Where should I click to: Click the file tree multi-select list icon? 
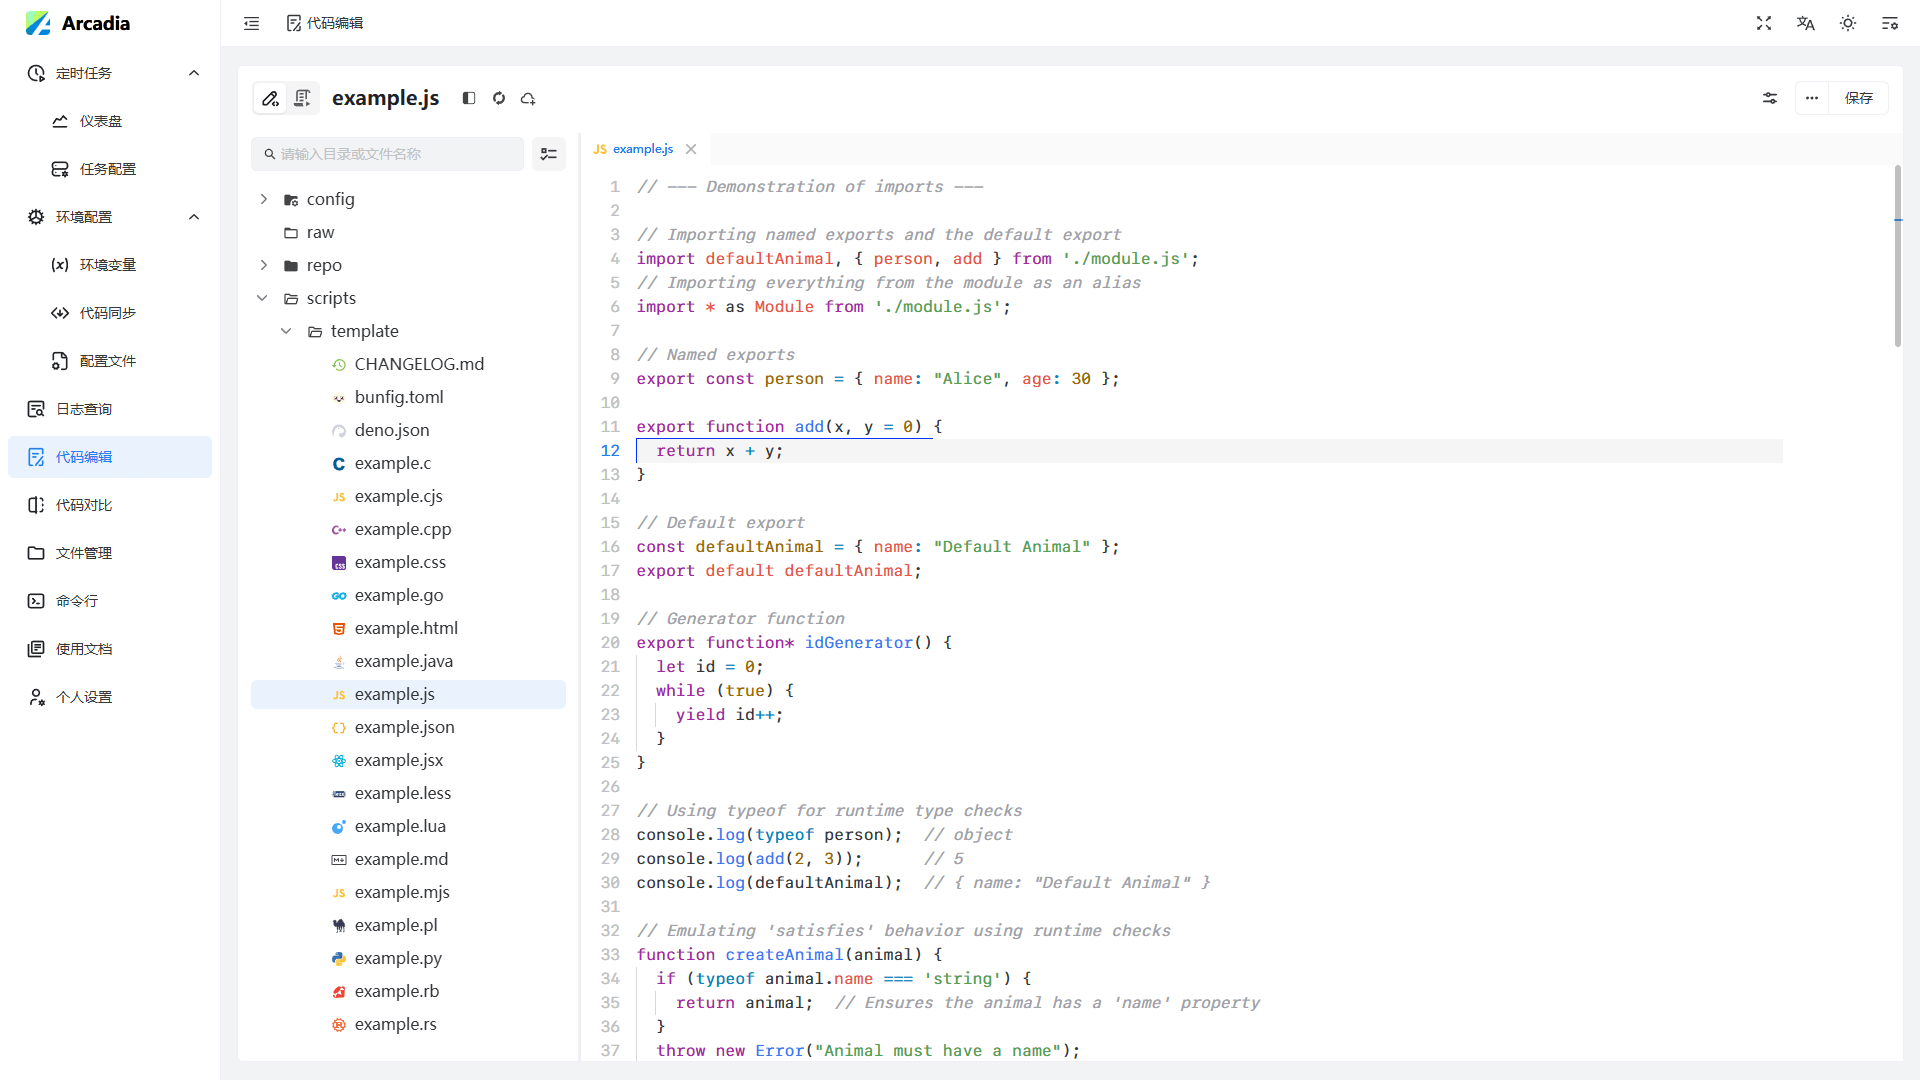tap(548, 154)
